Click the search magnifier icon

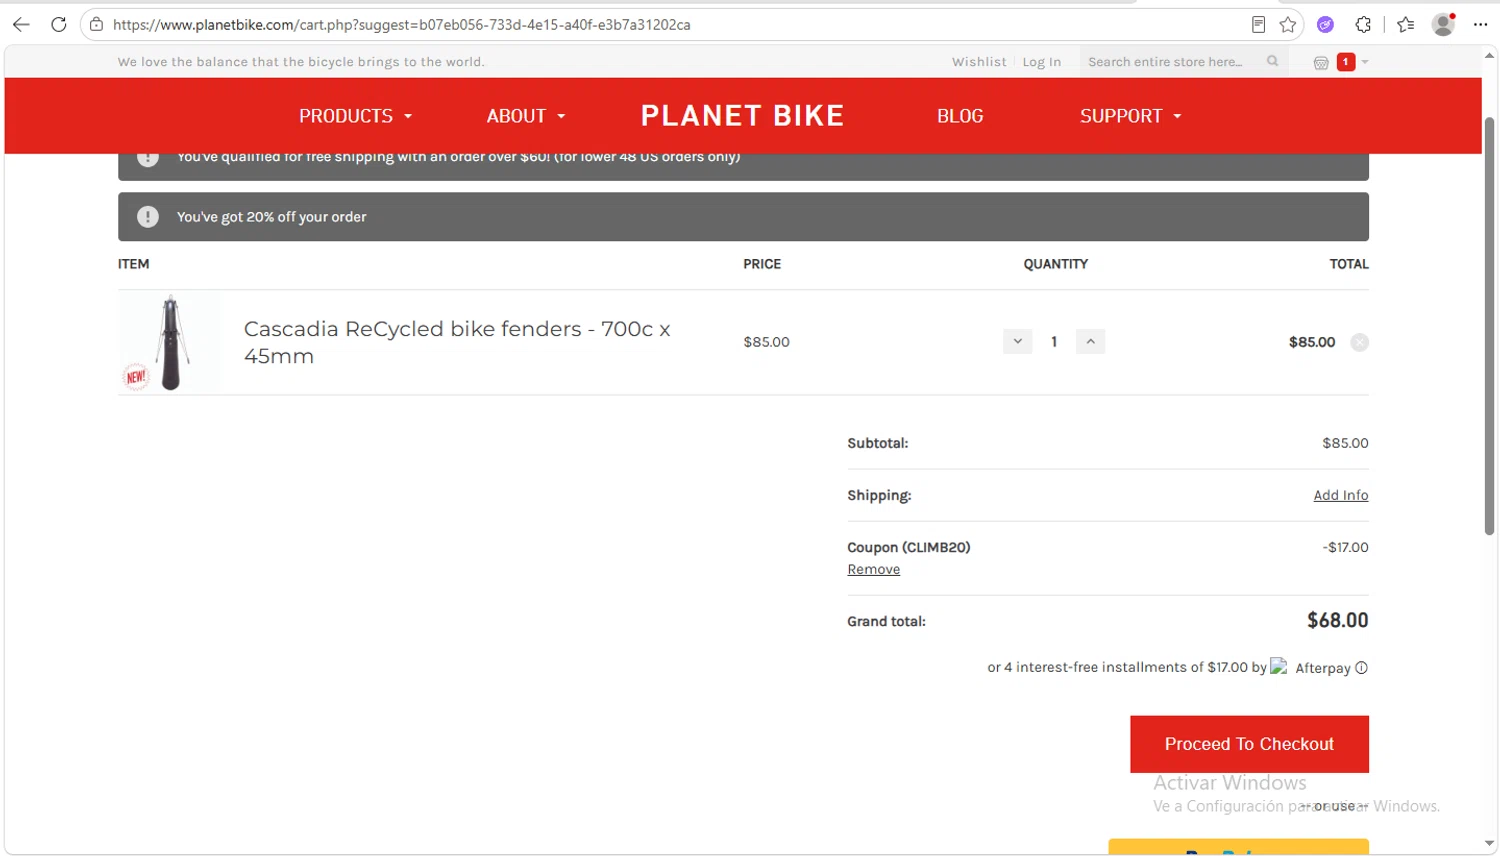point(1273,61)
